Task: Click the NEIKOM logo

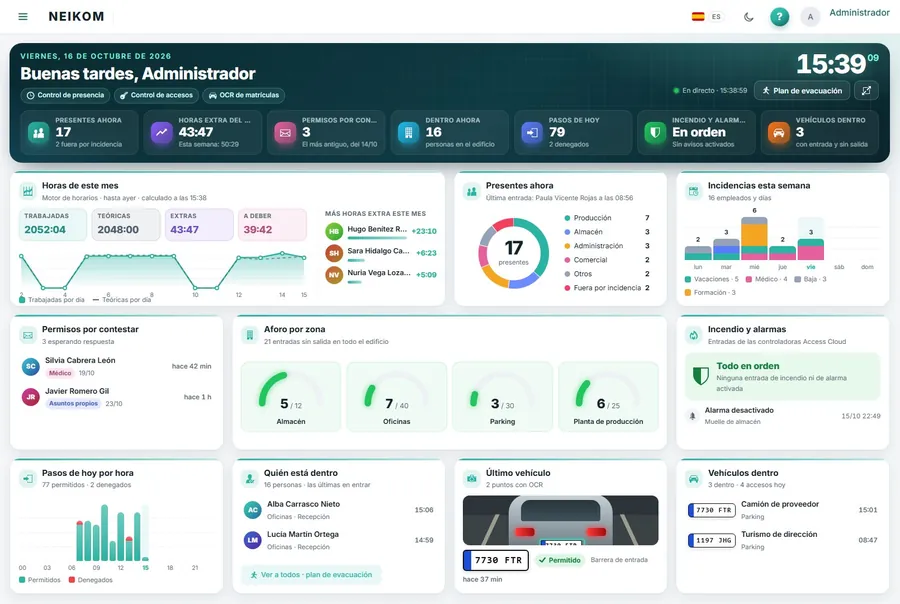Action: click(76, 17)
